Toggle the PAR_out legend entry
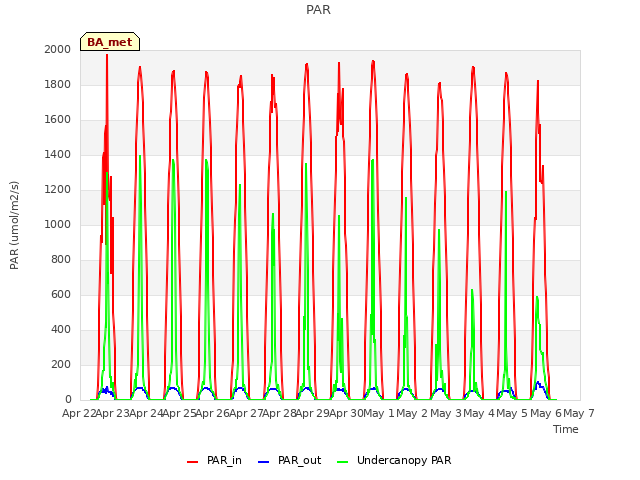The height and width of the screenshot is (480, 640). coord(290,460)
